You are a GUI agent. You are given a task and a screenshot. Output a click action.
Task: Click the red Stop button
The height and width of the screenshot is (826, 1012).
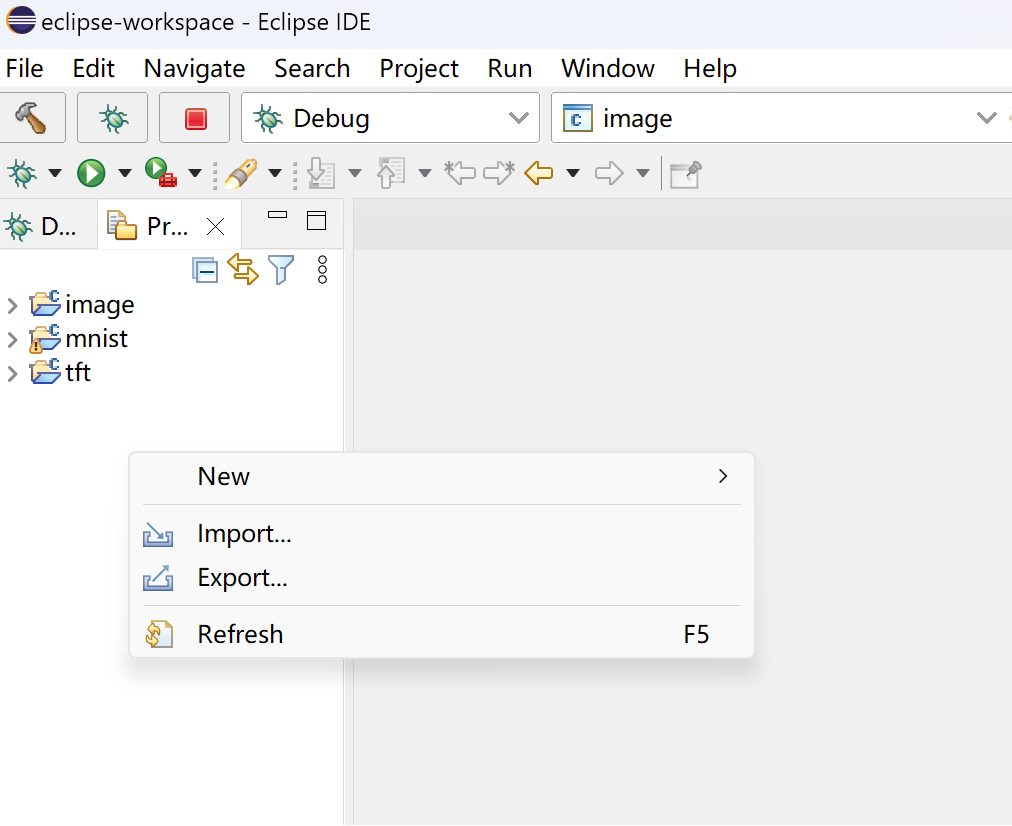[195, 118]
